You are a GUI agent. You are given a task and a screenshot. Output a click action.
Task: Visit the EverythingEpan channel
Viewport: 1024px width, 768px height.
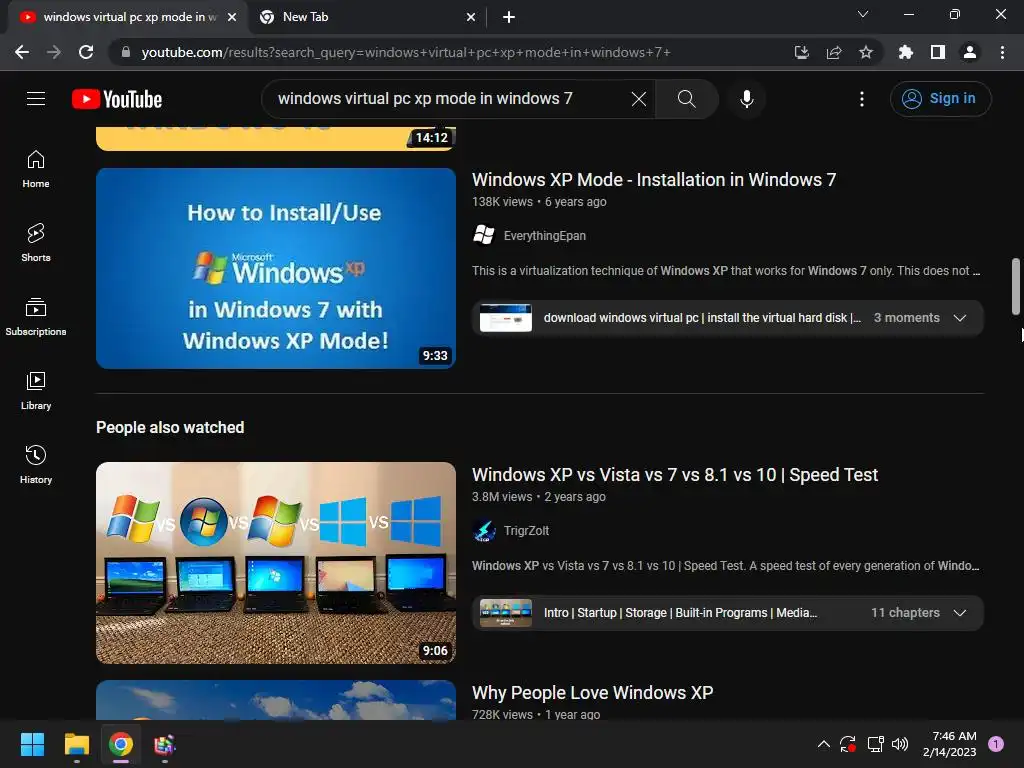(x=545, y=236)
